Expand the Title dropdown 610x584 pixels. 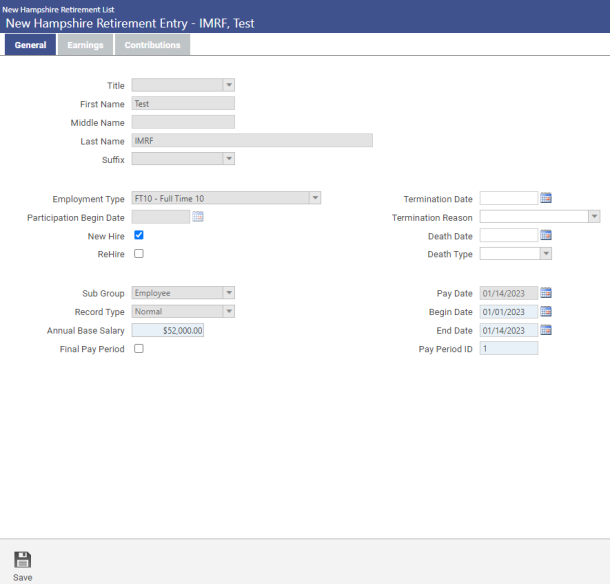[228, 85]
